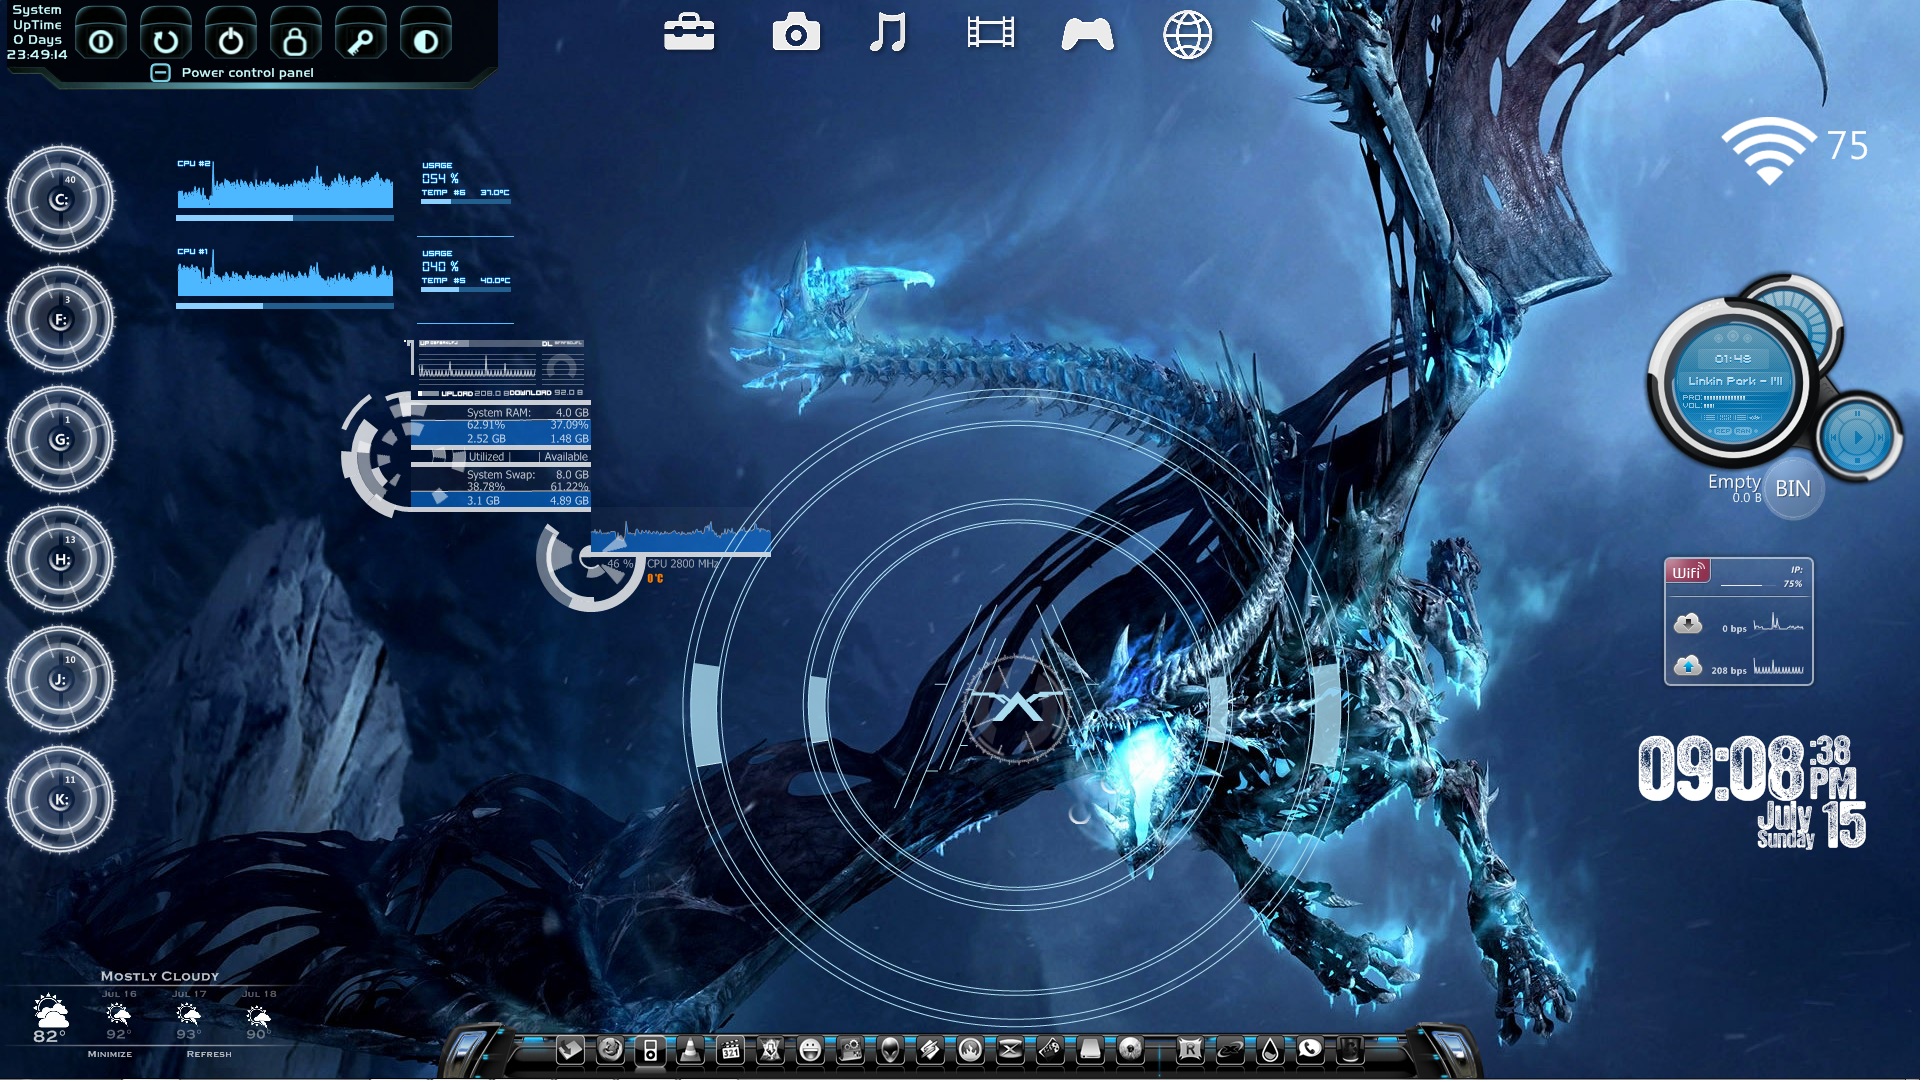The width and height of the screenshot is (1922, 1082).
Task: Click the Wifi badge on network widget
Action: (x=1687, y=572)
